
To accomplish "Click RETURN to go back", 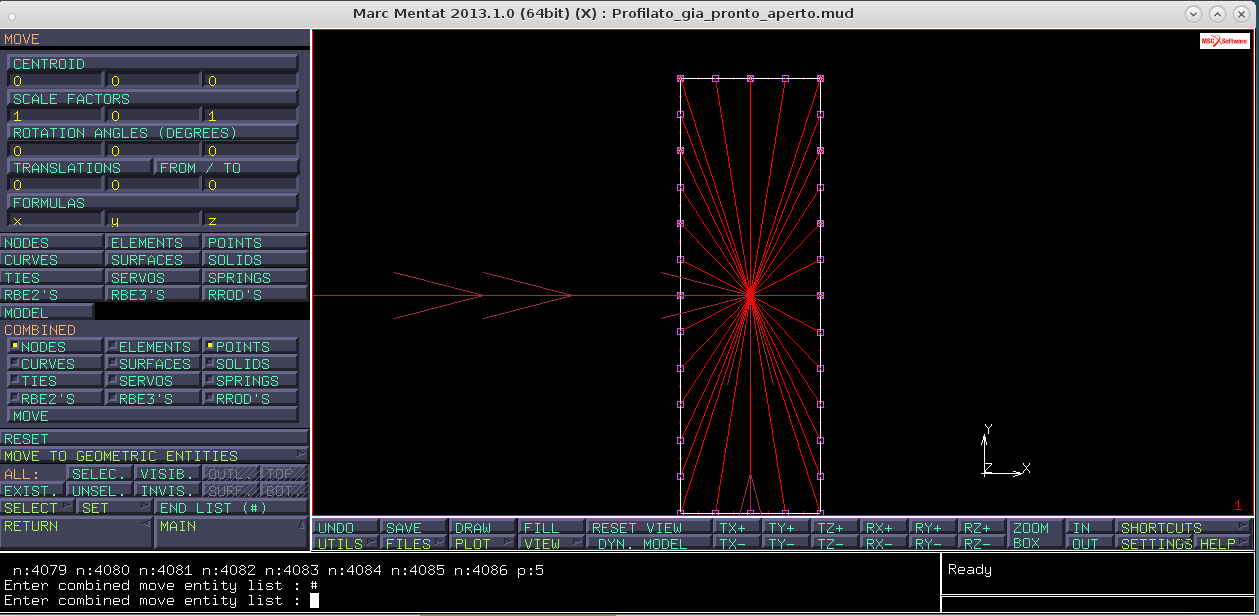I will click(x=76, y=533).
